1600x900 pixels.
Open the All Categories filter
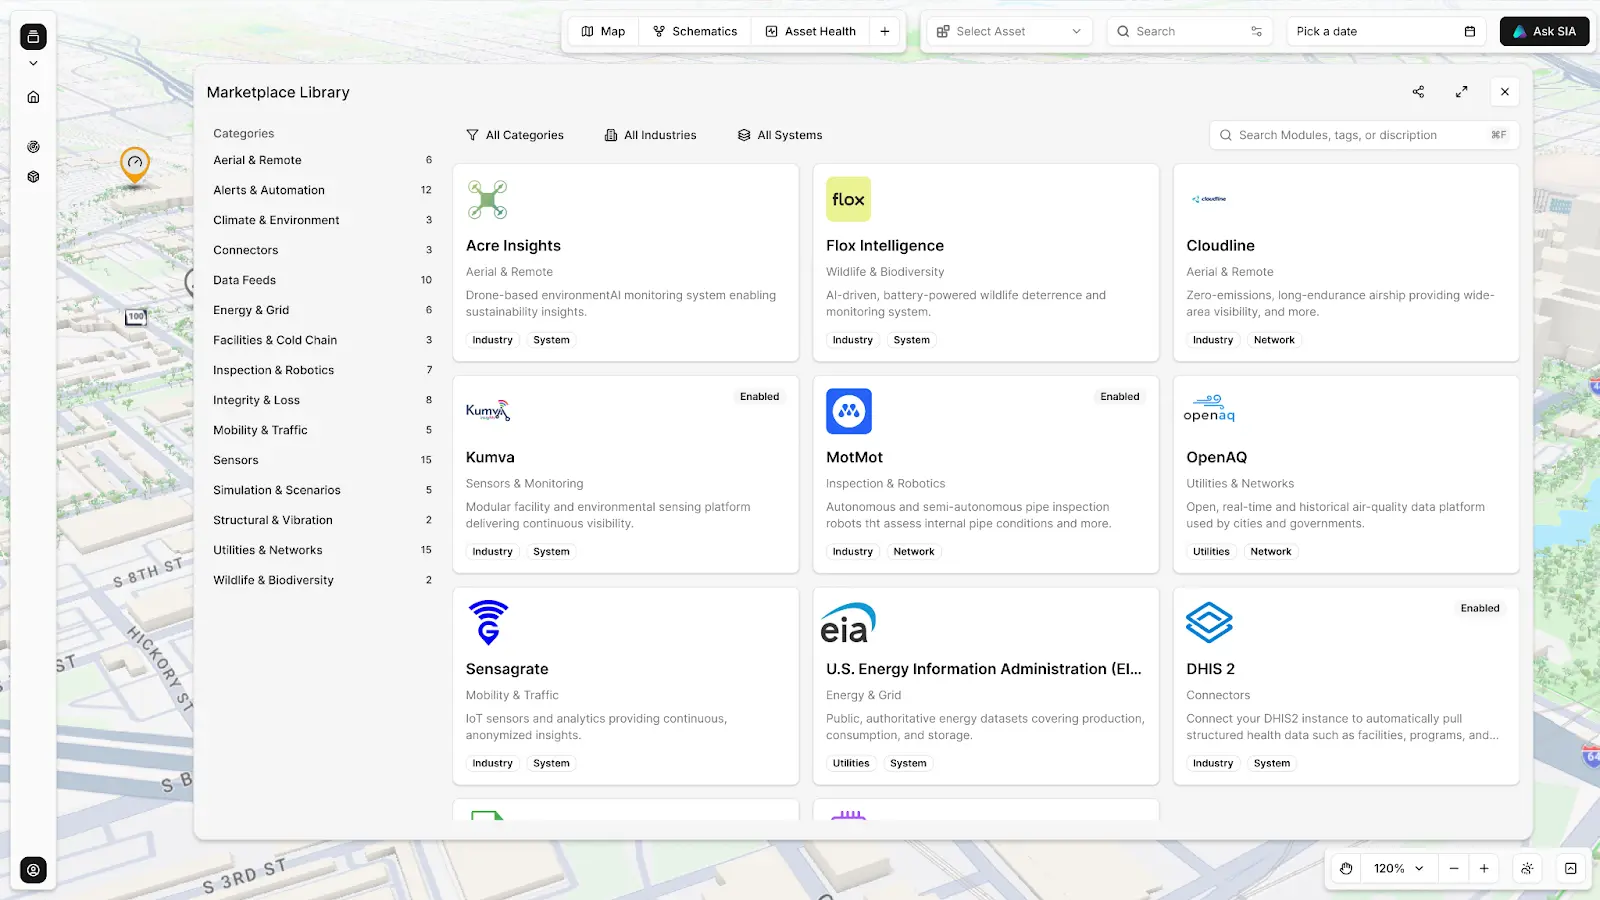[x=515, y=135]
